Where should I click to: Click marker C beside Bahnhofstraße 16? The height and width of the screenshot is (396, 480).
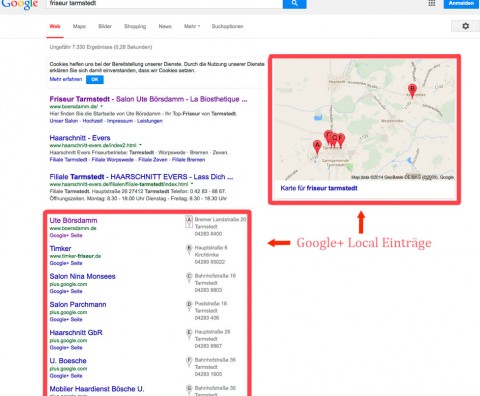189,277
